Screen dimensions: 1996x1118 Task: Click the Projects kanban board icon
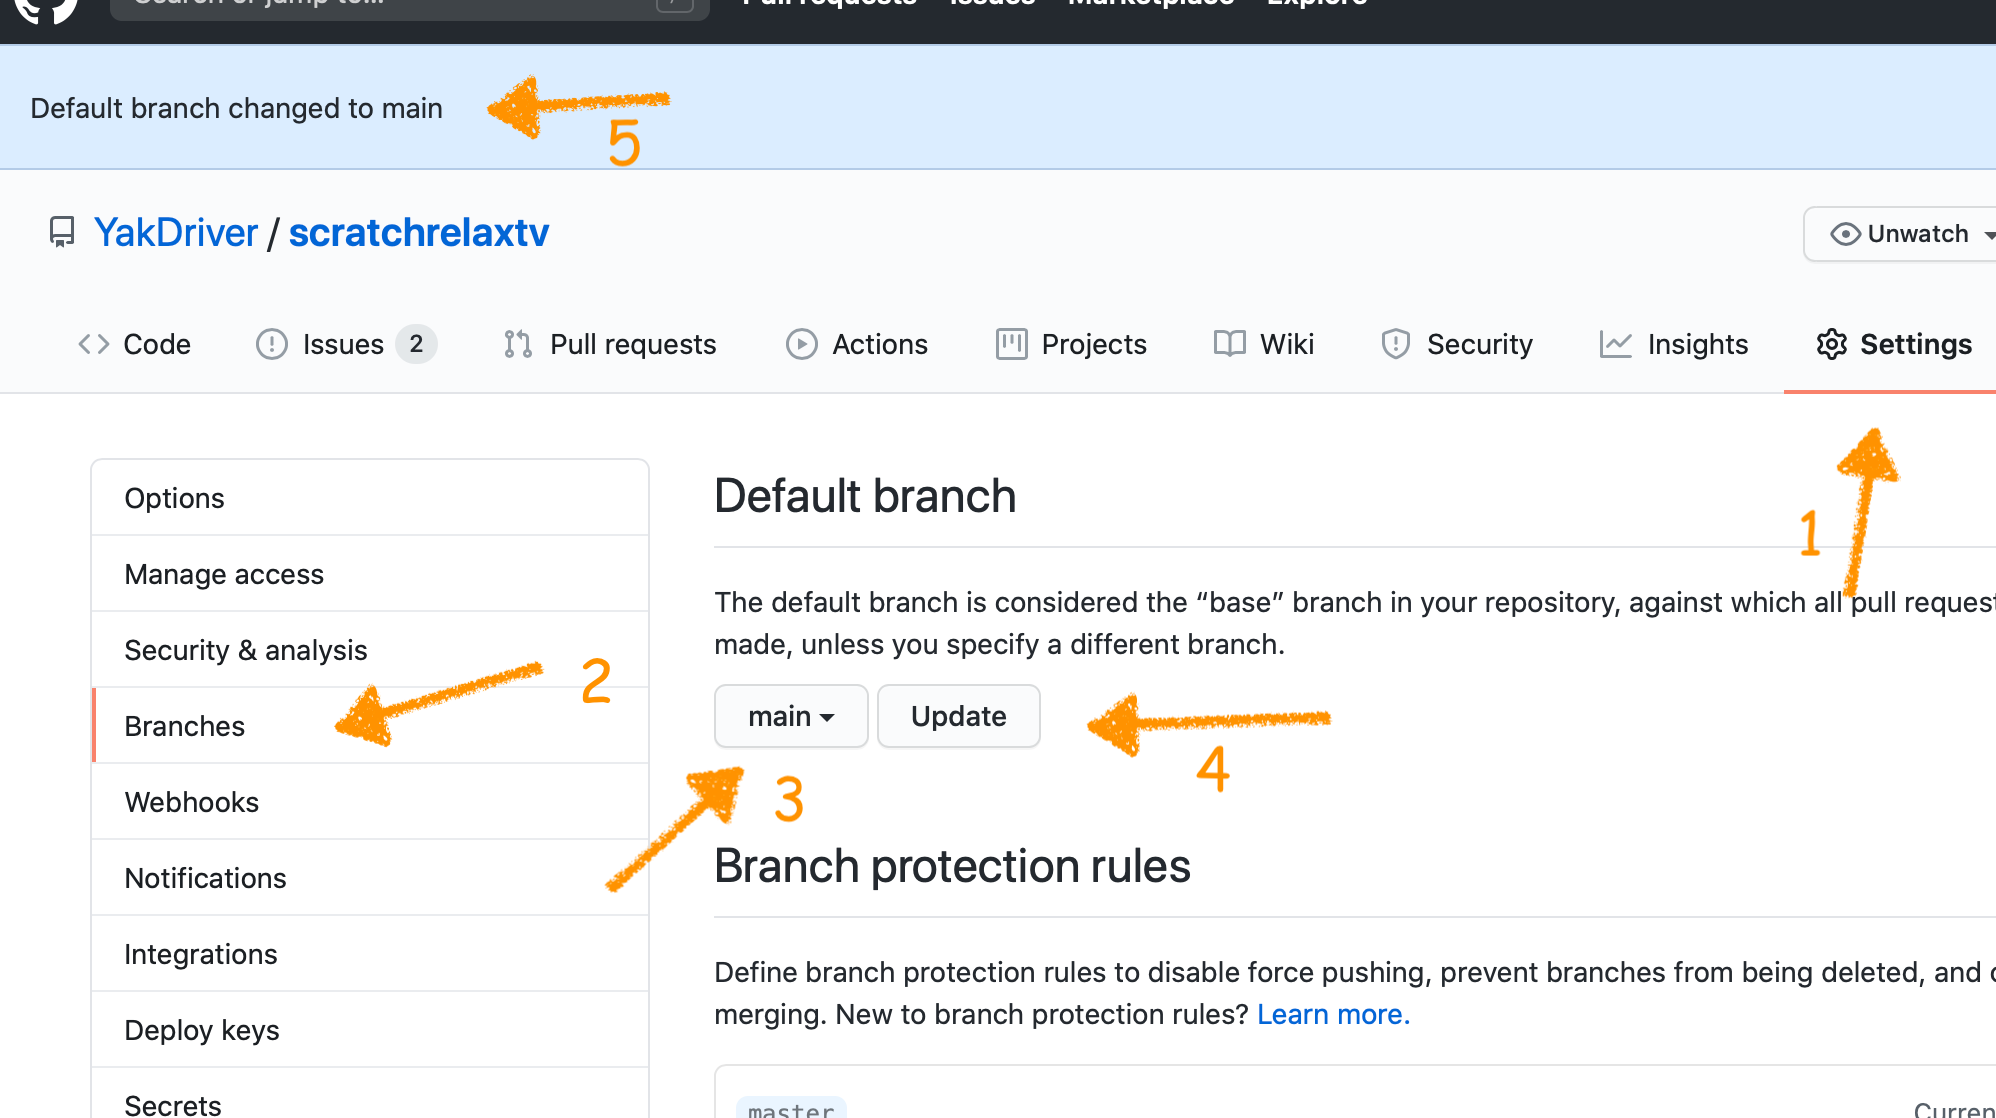pos(1010,344)
